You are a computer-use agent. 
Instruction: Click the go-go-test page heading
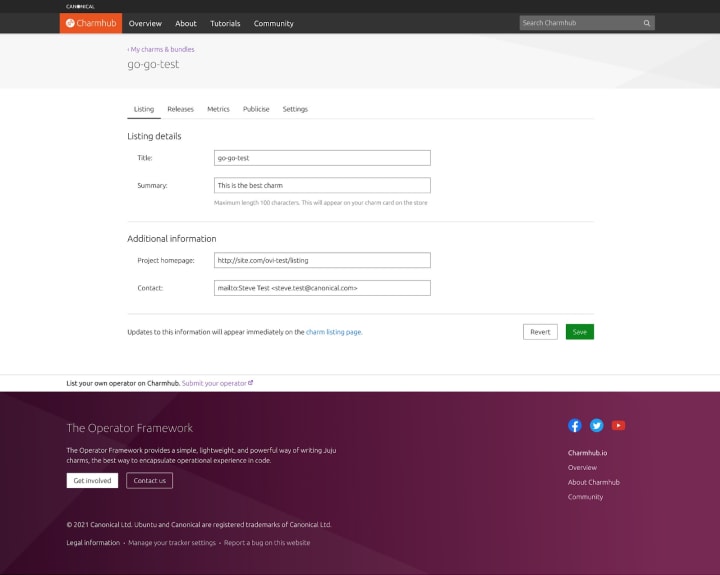pos(153,64)
